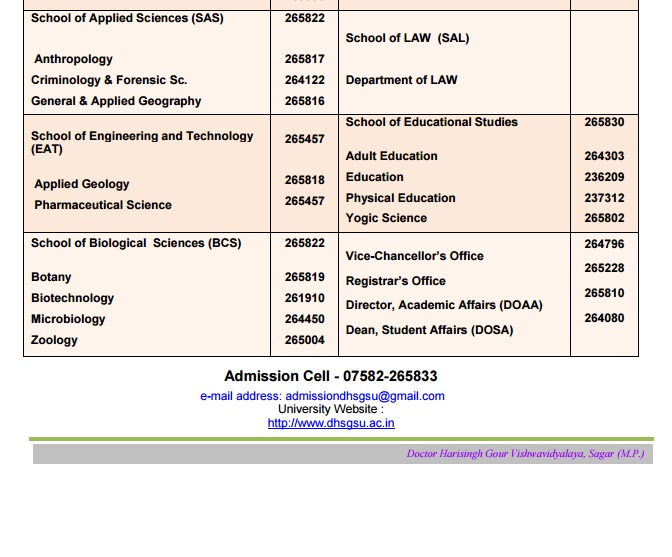Click the Botany entry
Viewport: 672px width, 557px height.
pyautogui.click(x=51, y=277)
